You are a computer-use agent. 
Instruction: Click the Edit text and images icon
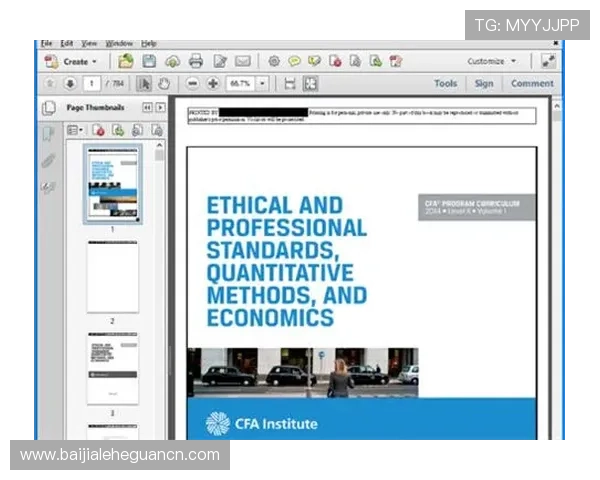click(220, 61)
